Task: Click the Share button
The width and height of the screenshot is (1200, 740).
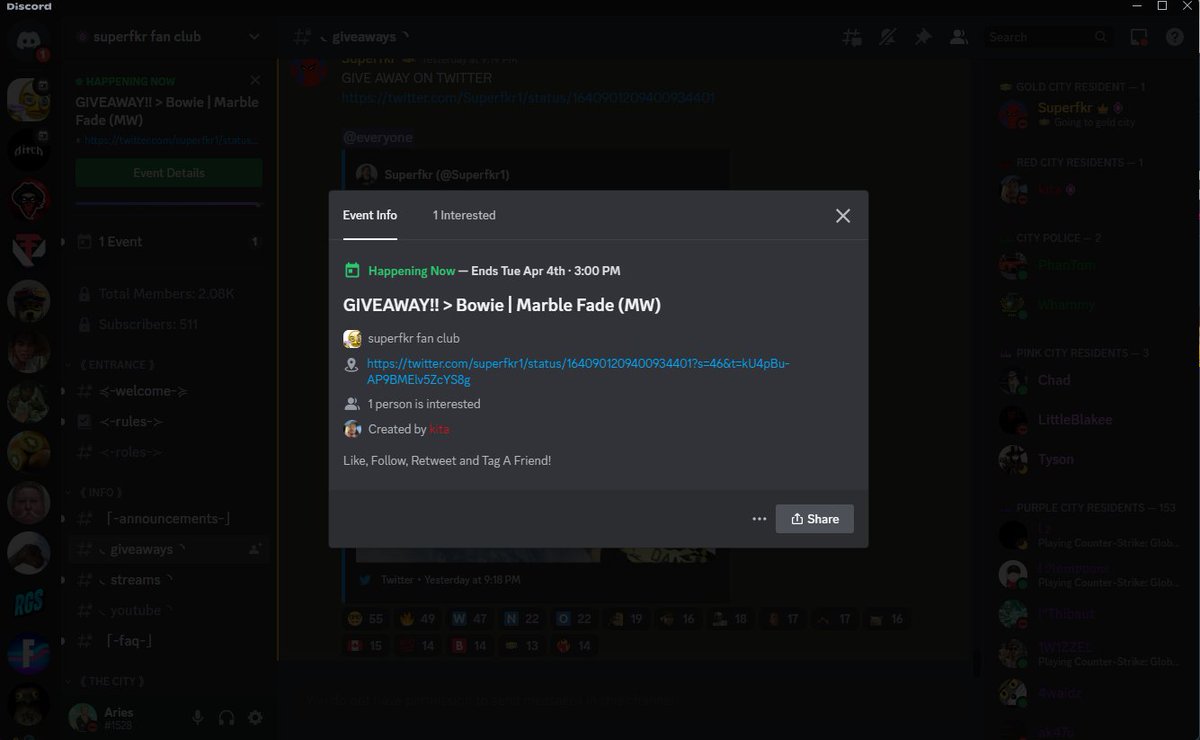Action: [x=814, y=519]
